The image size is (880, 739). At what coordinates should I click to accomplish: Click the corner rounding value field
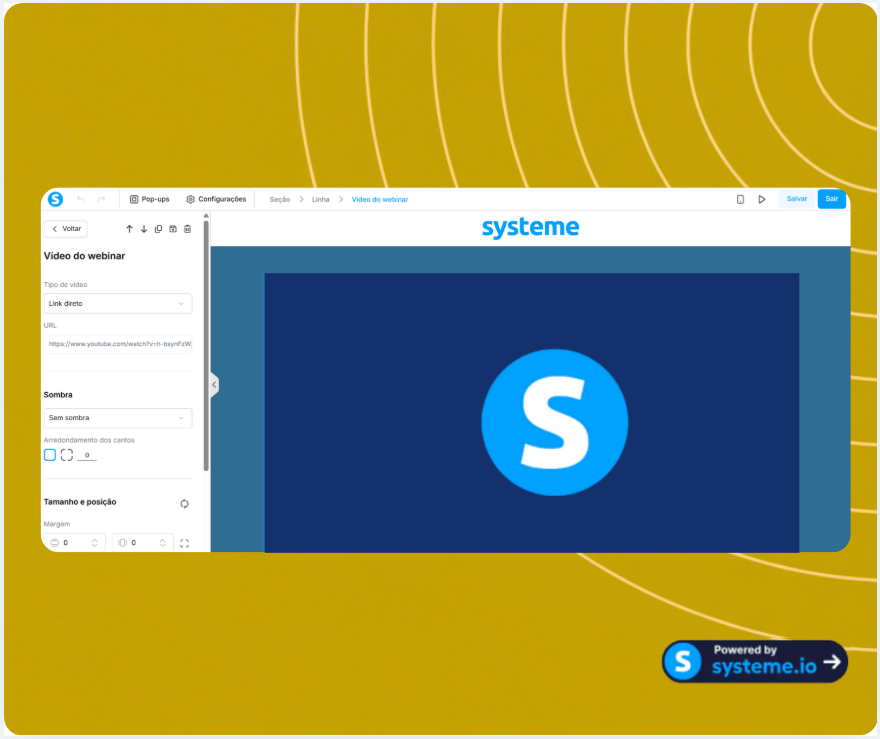tap(87, 455)
